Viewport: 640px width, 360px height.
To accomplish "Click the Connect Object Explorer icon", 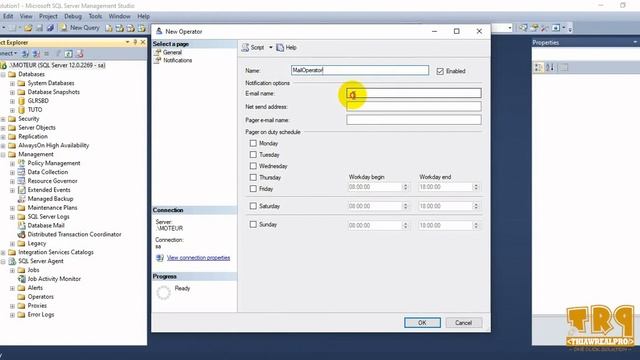I will pyautogui.click(x=25, y=53).
